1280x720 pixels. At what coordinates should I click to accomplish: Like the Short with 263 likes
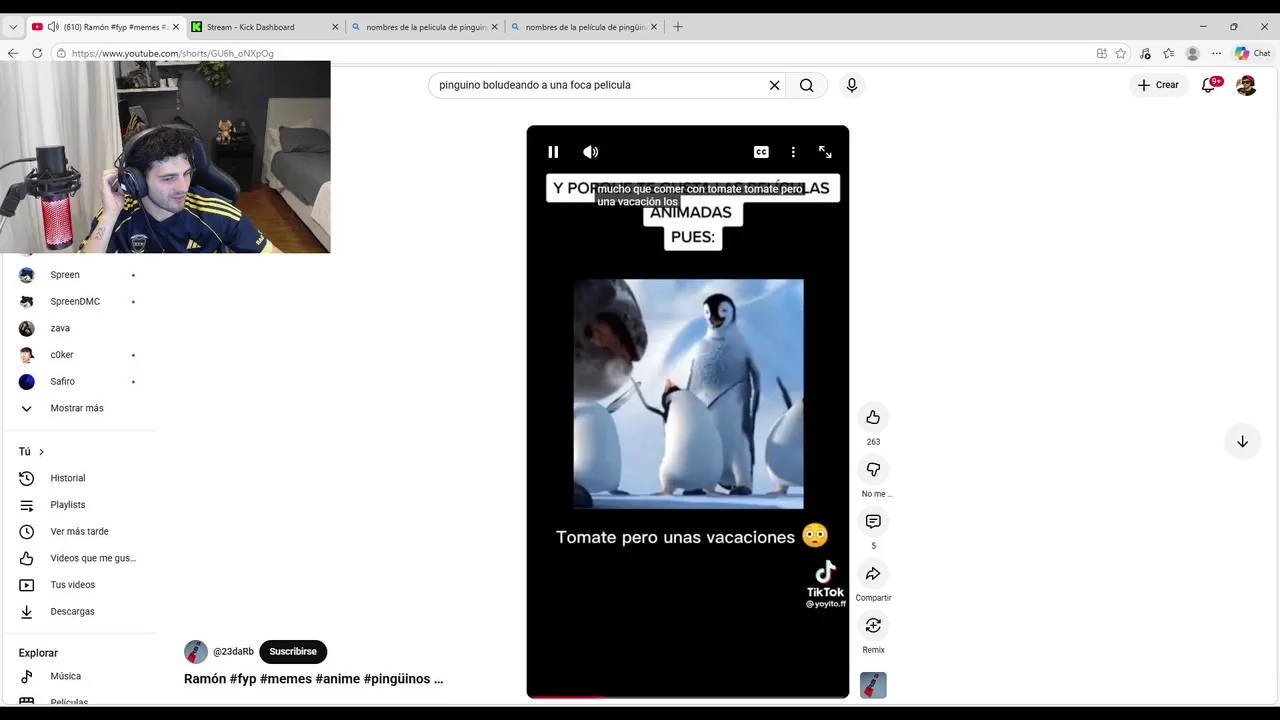[x=873, y=417]
